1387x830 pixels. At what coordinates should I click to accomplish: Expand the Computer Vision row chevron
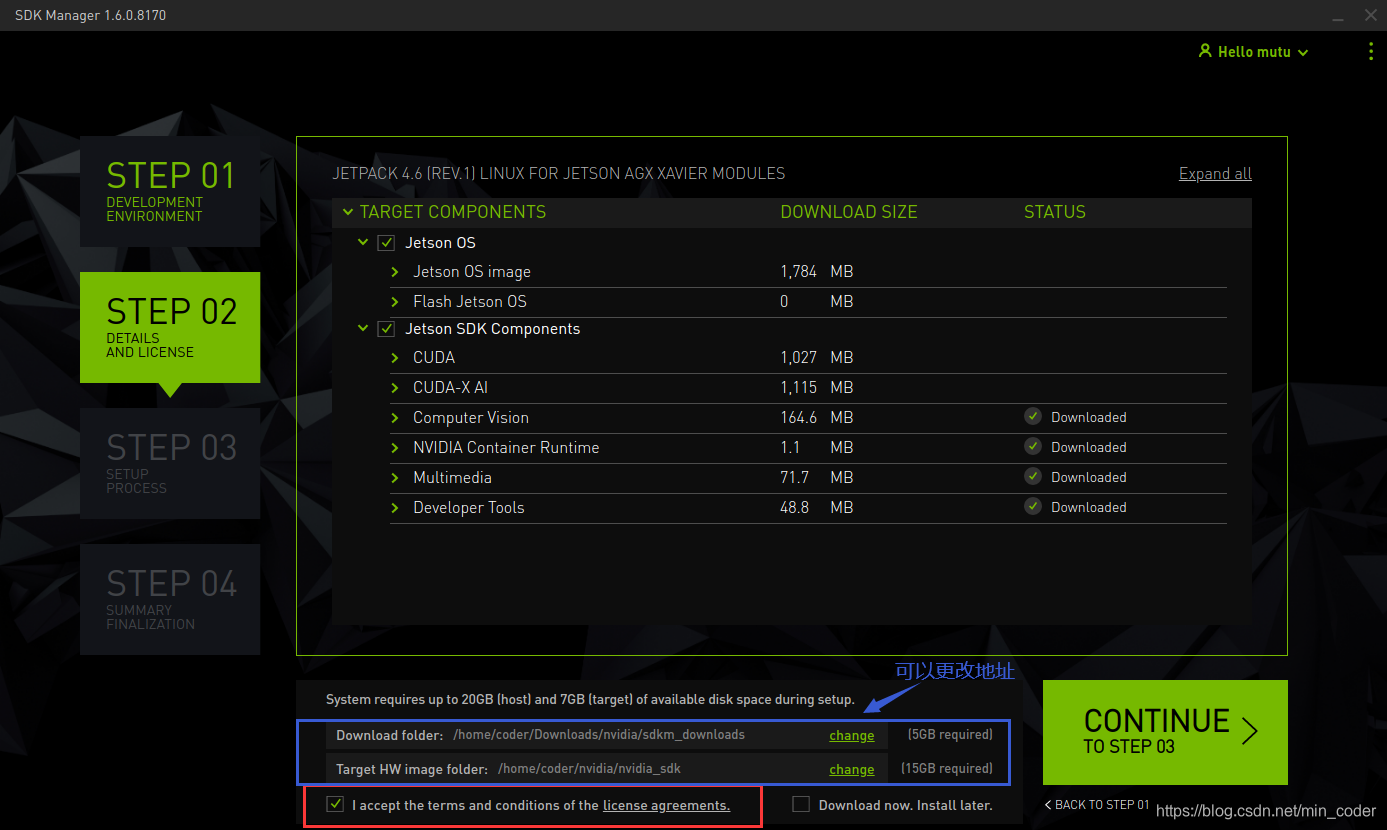tap(396, 418)
